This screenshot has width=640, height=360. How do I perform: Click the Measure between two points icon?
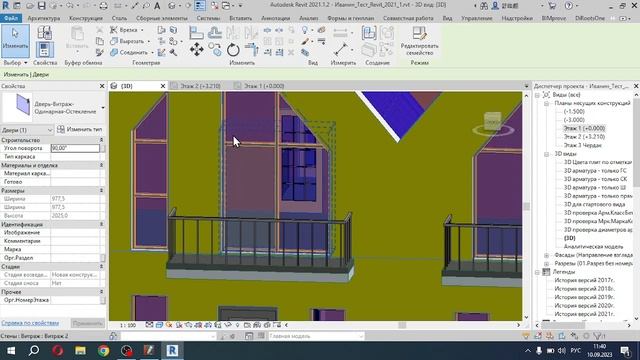(x=340, y=50)
